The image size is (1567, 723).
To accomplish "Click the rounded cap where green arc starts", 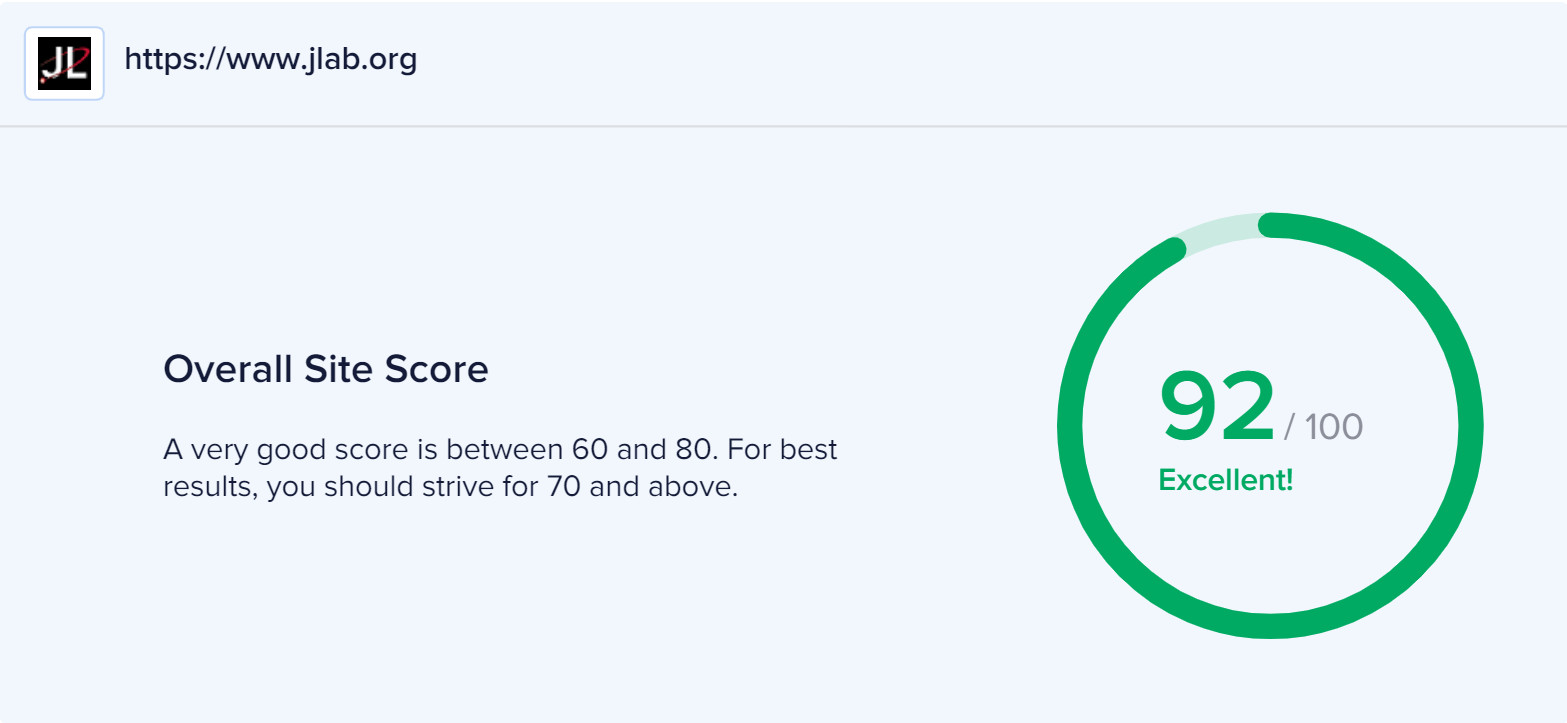I will 1270,225.
